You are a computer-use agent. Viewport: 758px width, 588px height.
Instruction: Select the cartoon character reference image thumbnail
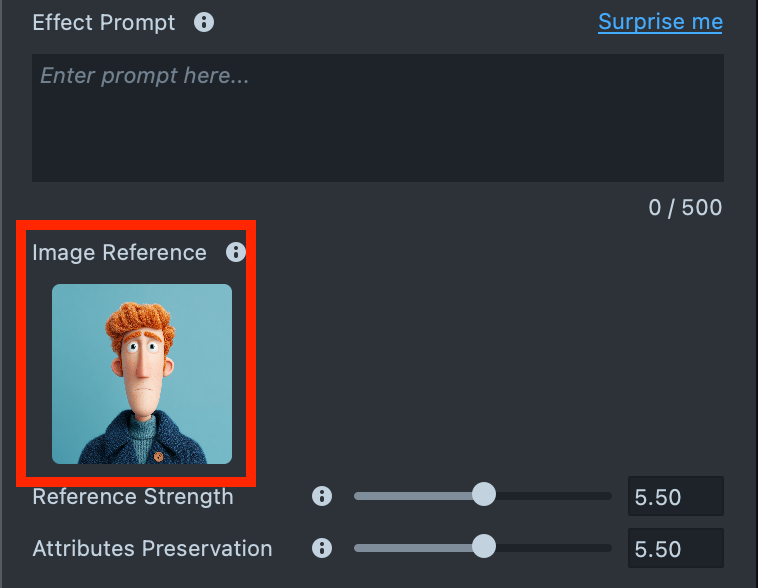point(142,374)
